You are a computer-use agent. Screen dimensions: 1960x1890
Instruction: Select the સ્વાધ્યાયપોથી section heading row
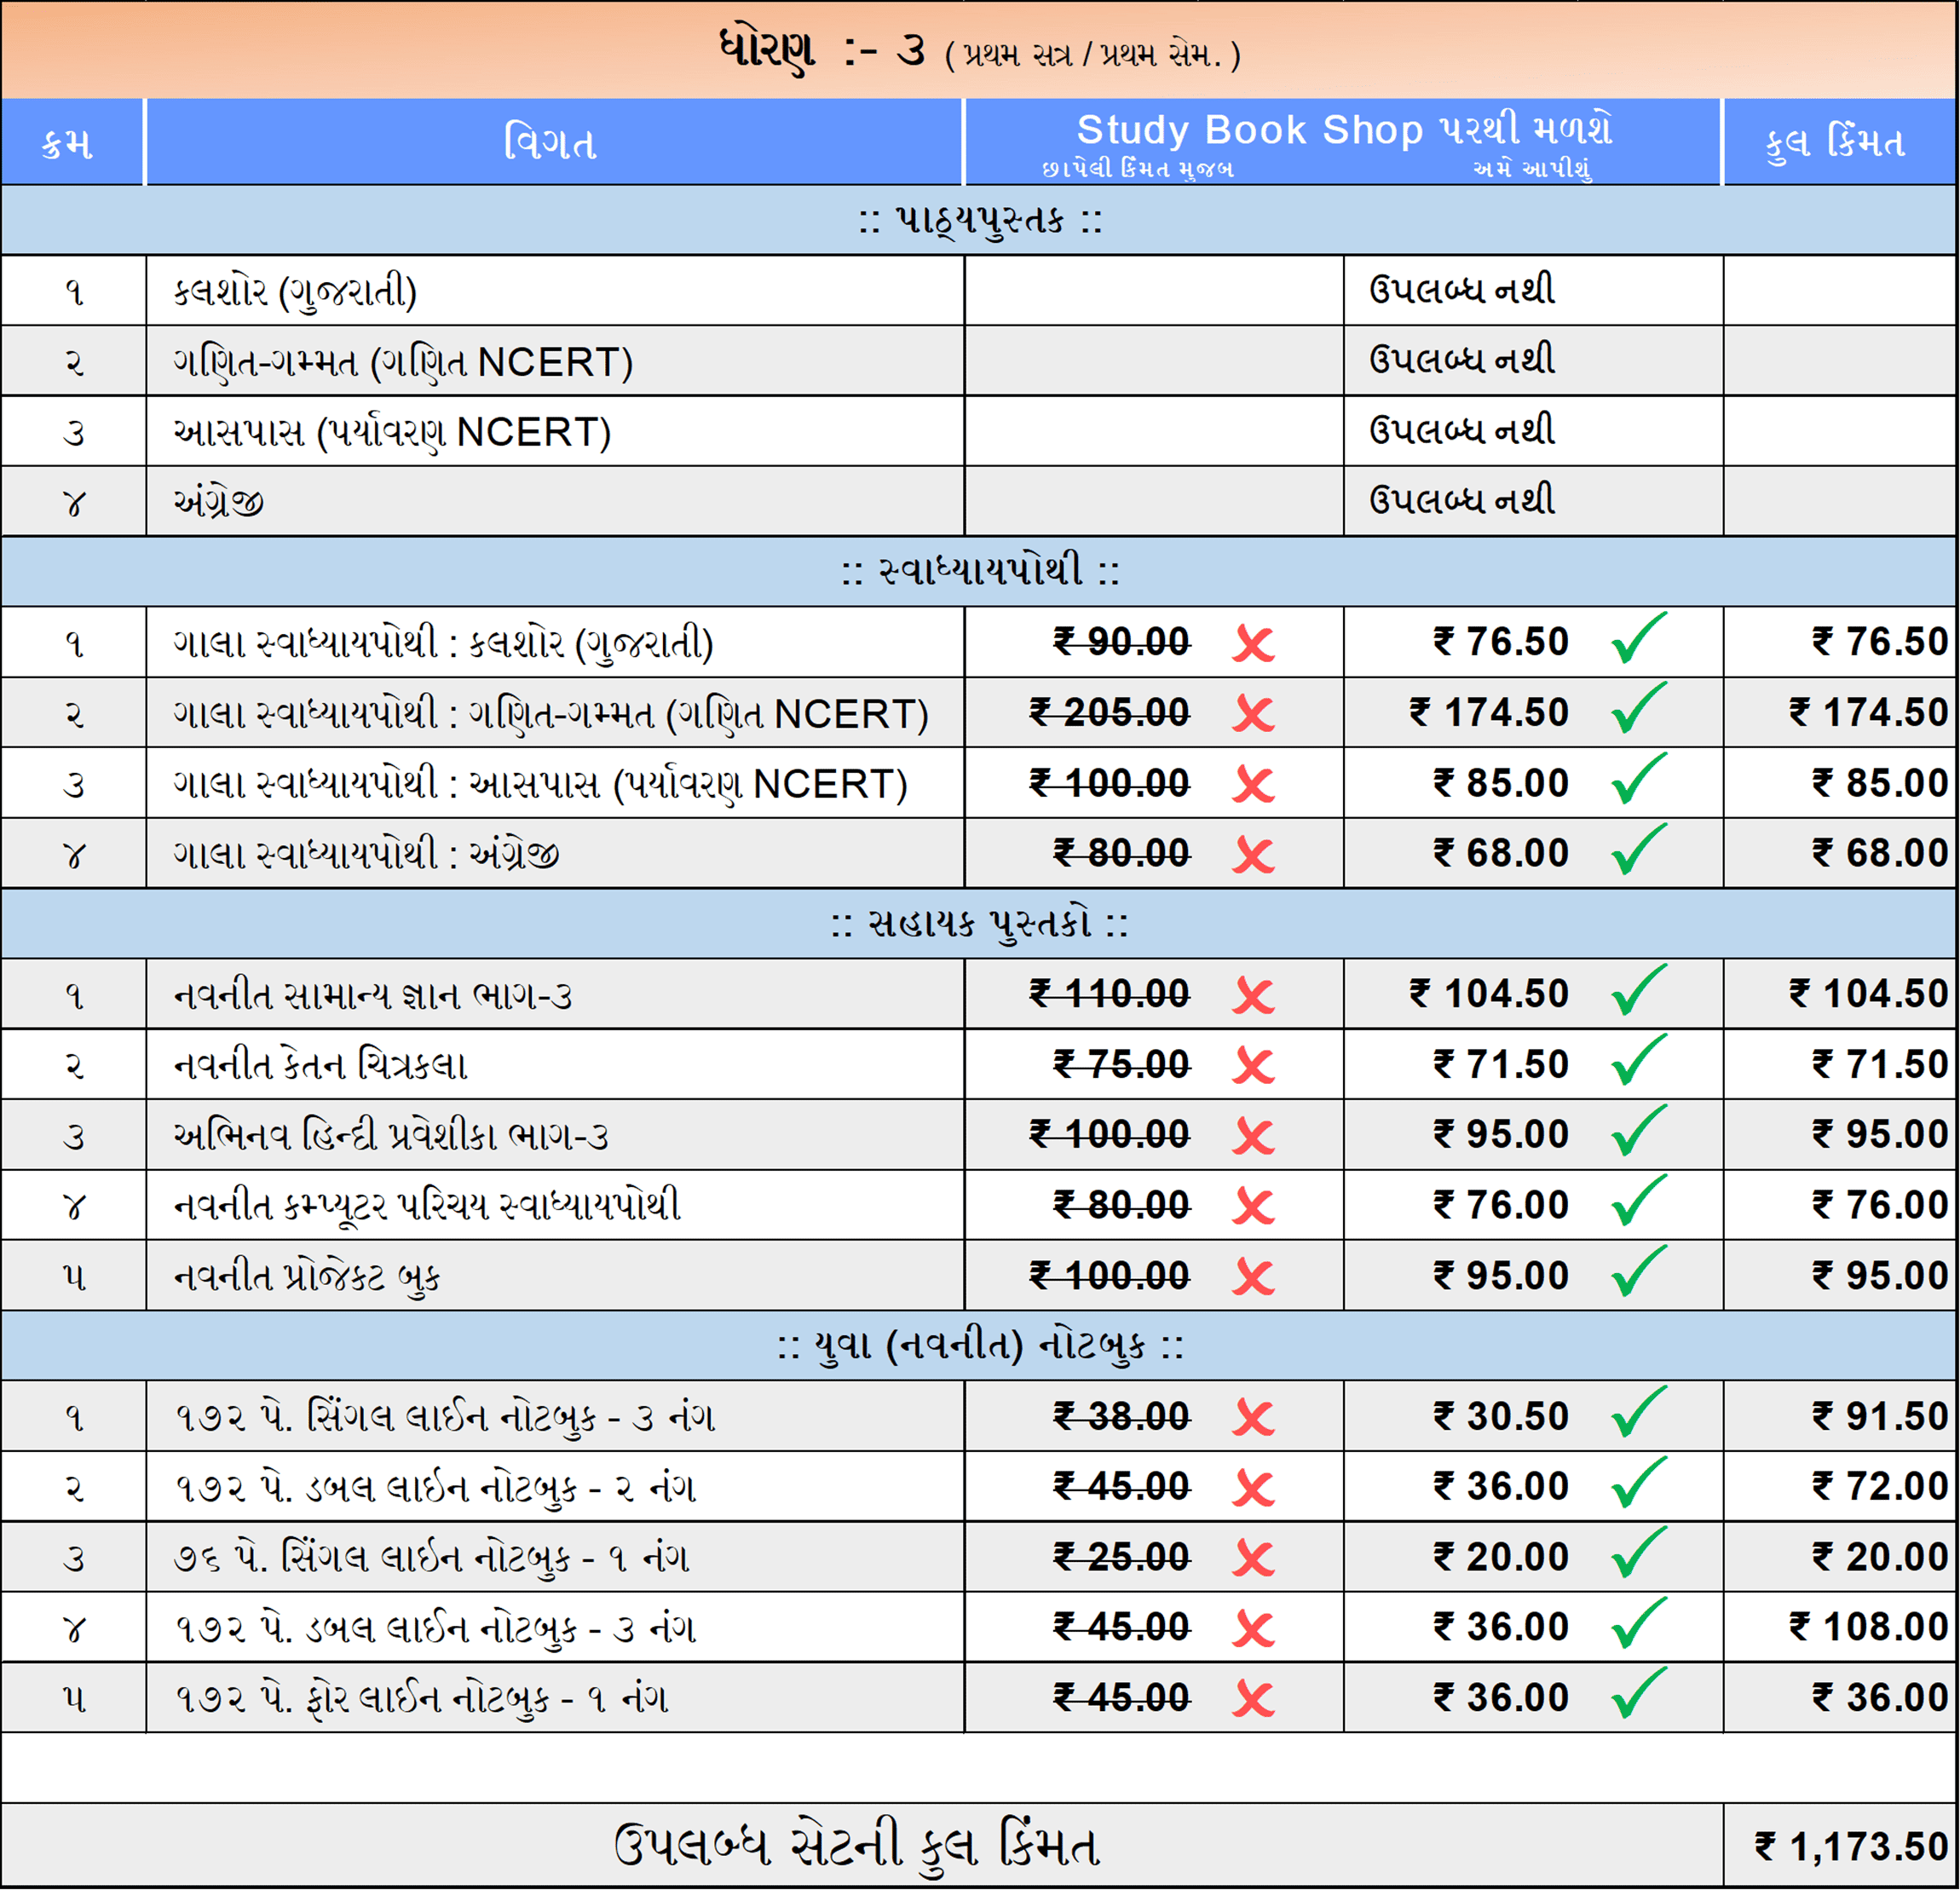978,571
